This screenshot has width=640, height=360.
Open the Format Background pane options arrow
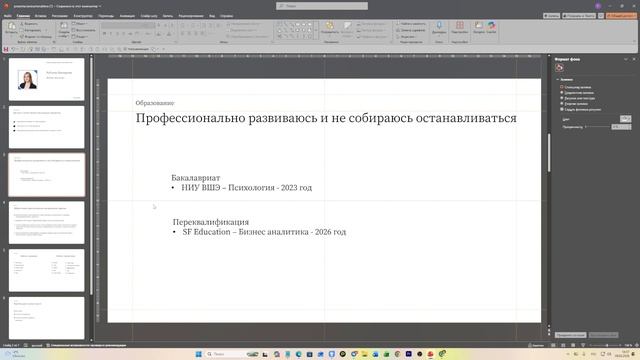point(626,59)
